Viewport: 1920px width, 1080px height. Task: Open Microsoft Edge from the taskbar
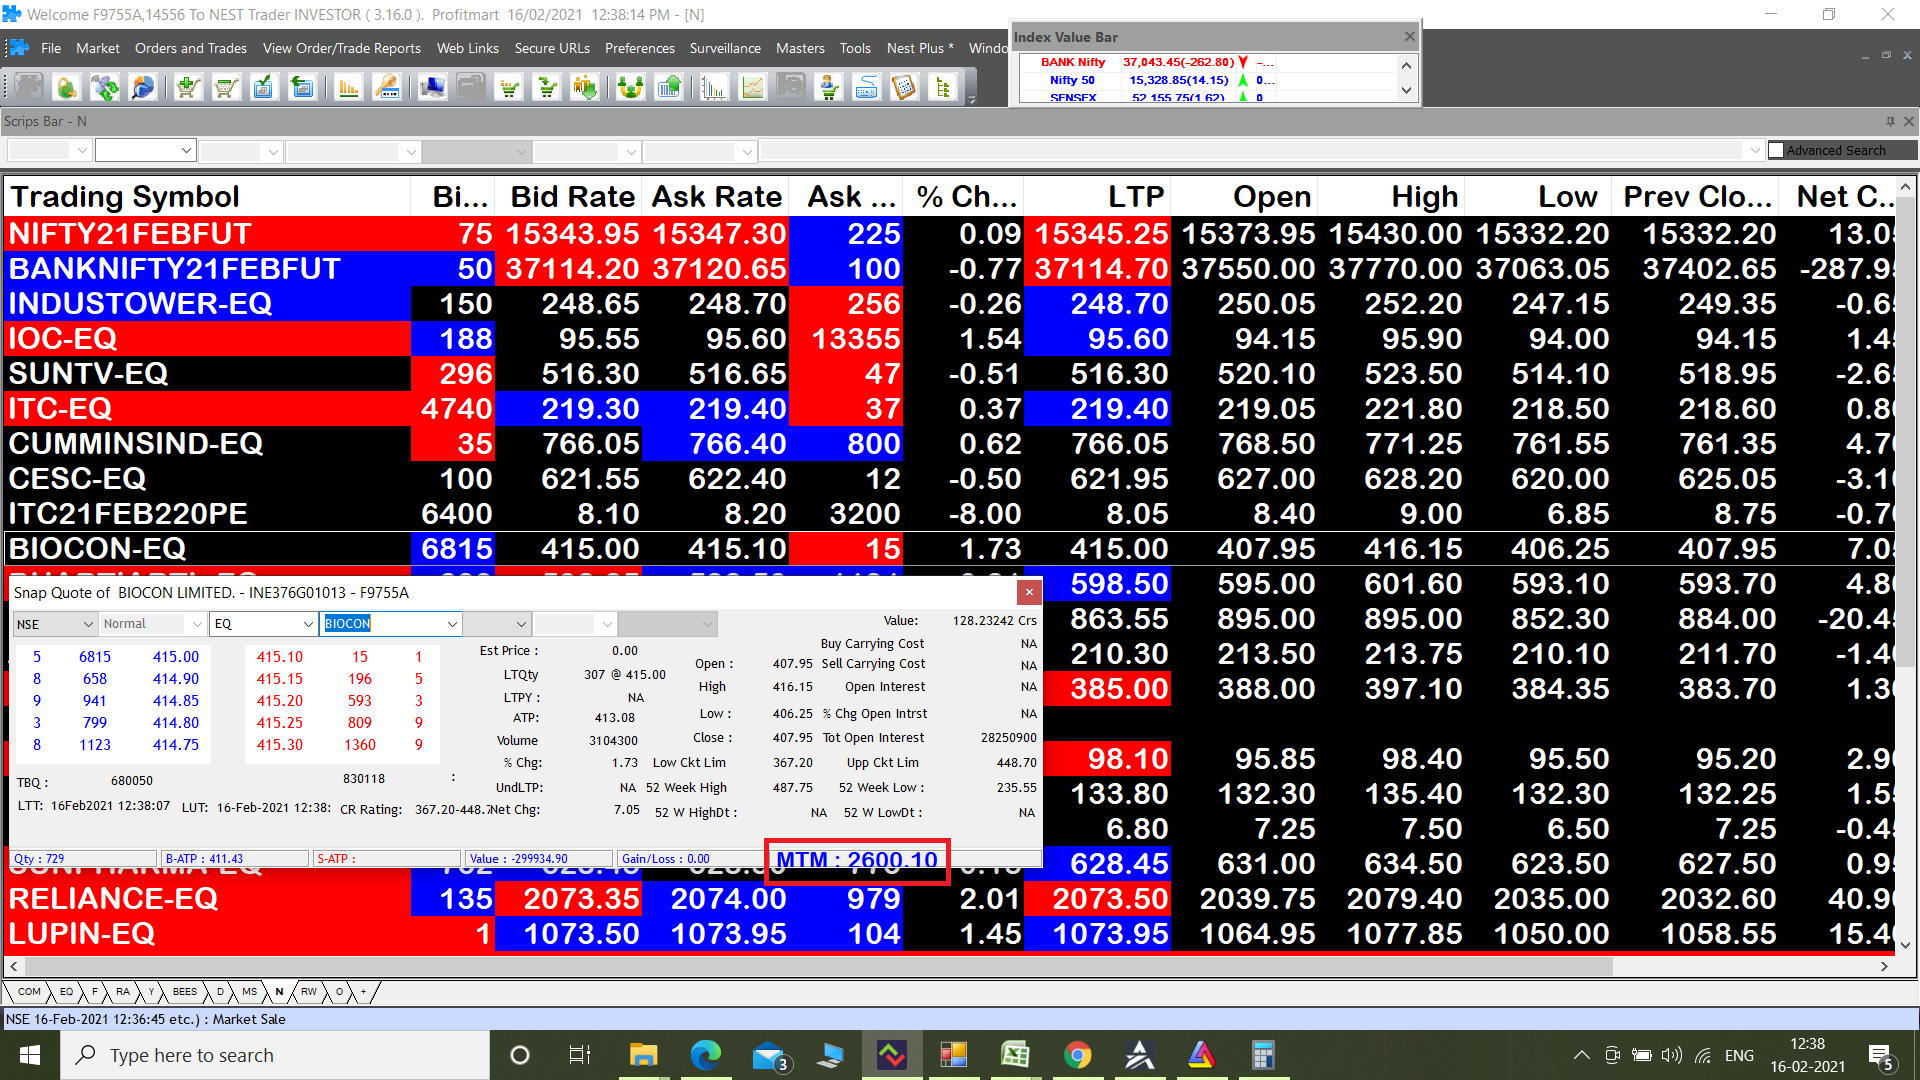[x=705, y=1055]
